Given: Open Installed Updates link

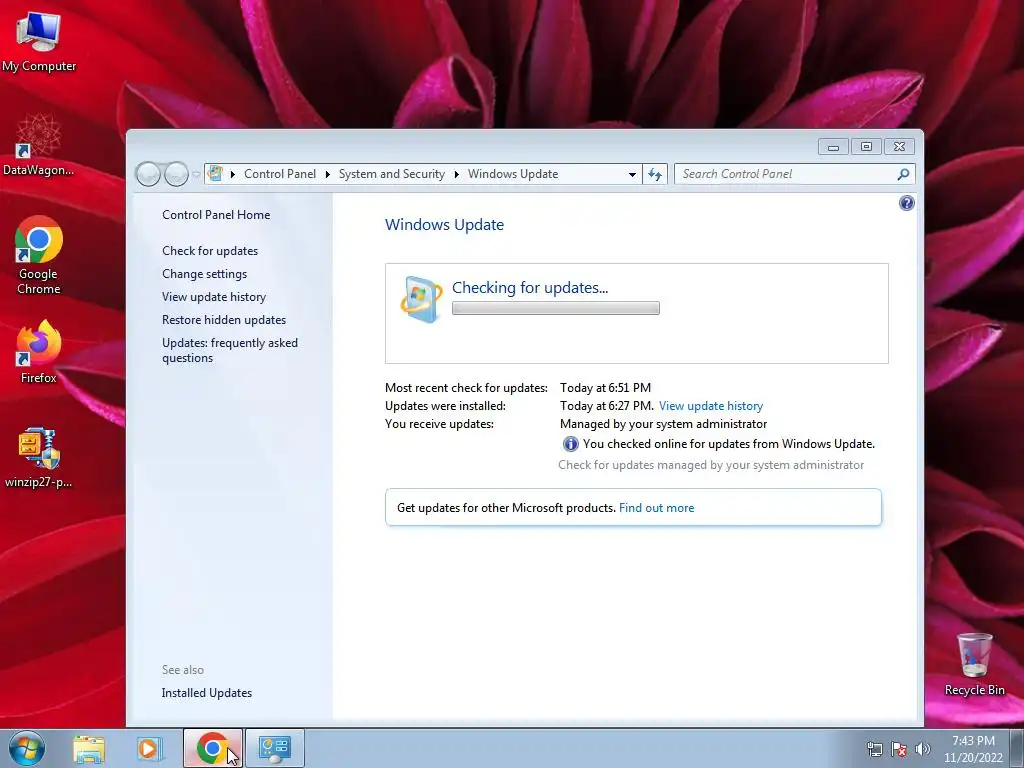Looking at the screenshot, I should tap(206, 693).
